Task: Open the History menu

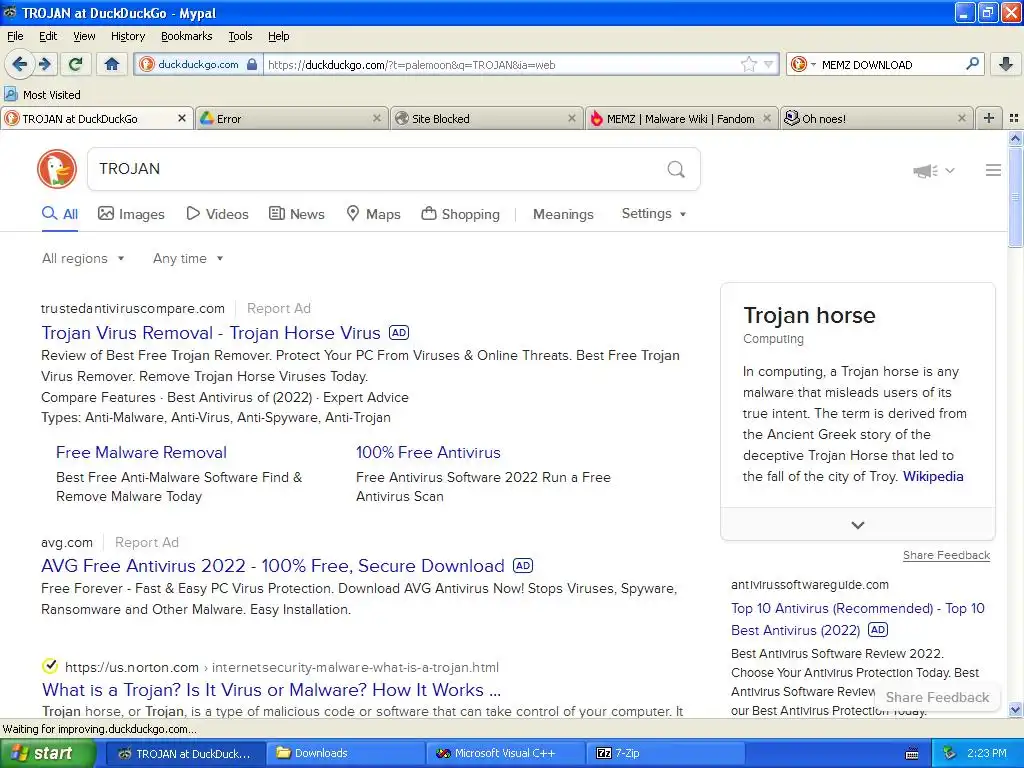Action: pyautogui.click(x=127, y=36)
